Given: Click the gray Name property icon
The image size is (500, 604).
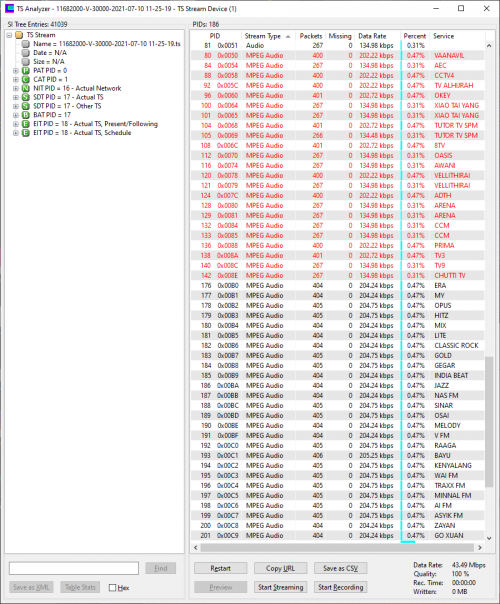Looking at the screenshot, I should click(26, 44).
